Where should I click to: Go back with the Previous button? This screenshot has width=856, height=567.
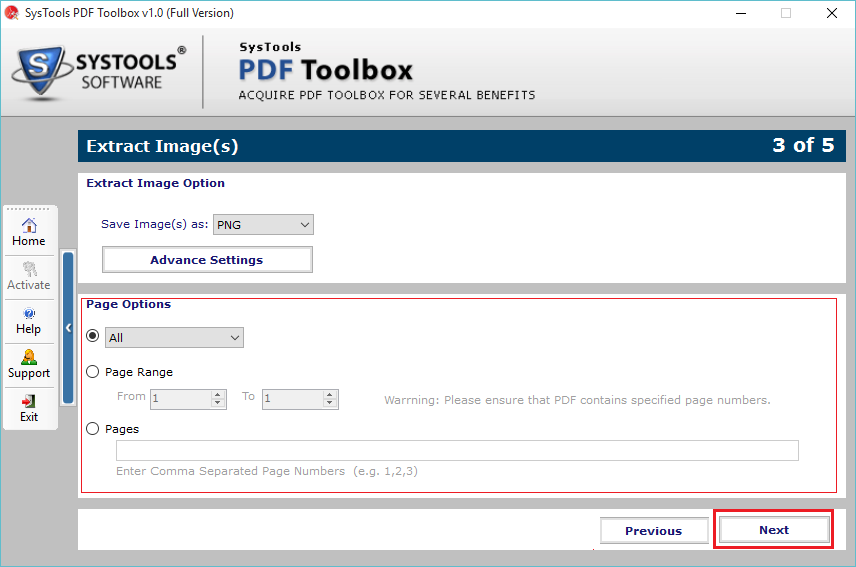click(654, 530)
